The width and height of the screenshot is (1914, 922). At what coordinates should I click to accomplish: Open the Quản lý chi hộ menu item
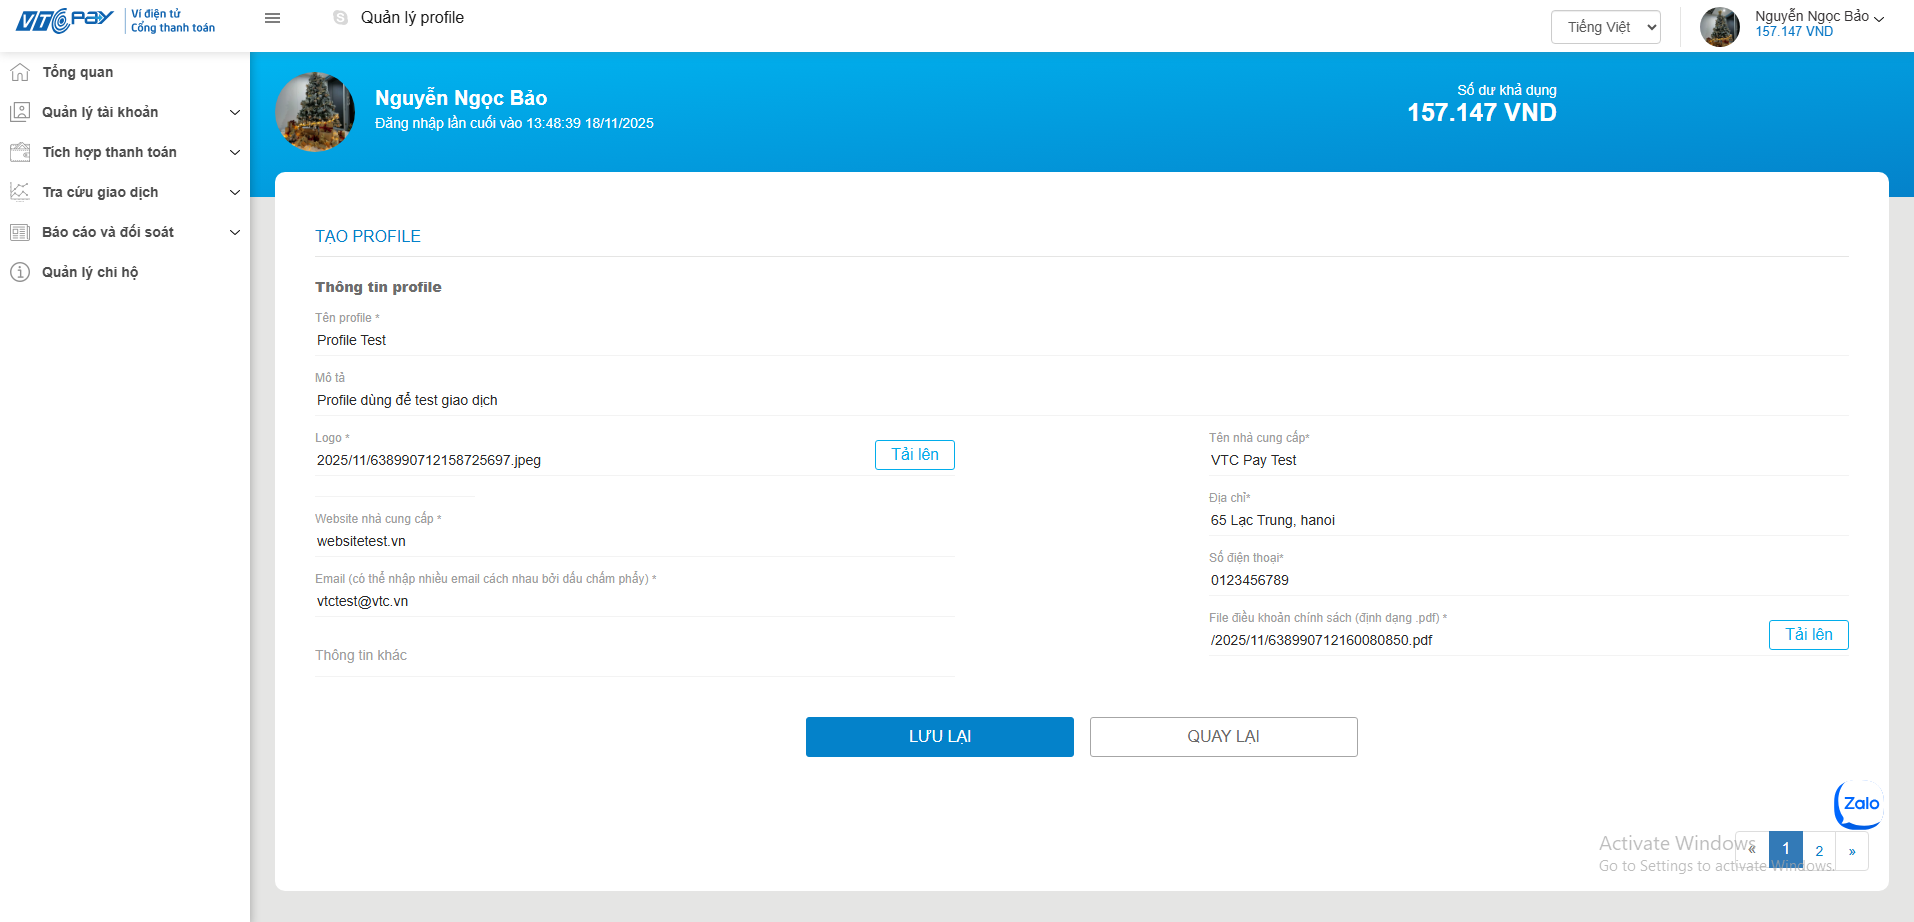[90, 272]
